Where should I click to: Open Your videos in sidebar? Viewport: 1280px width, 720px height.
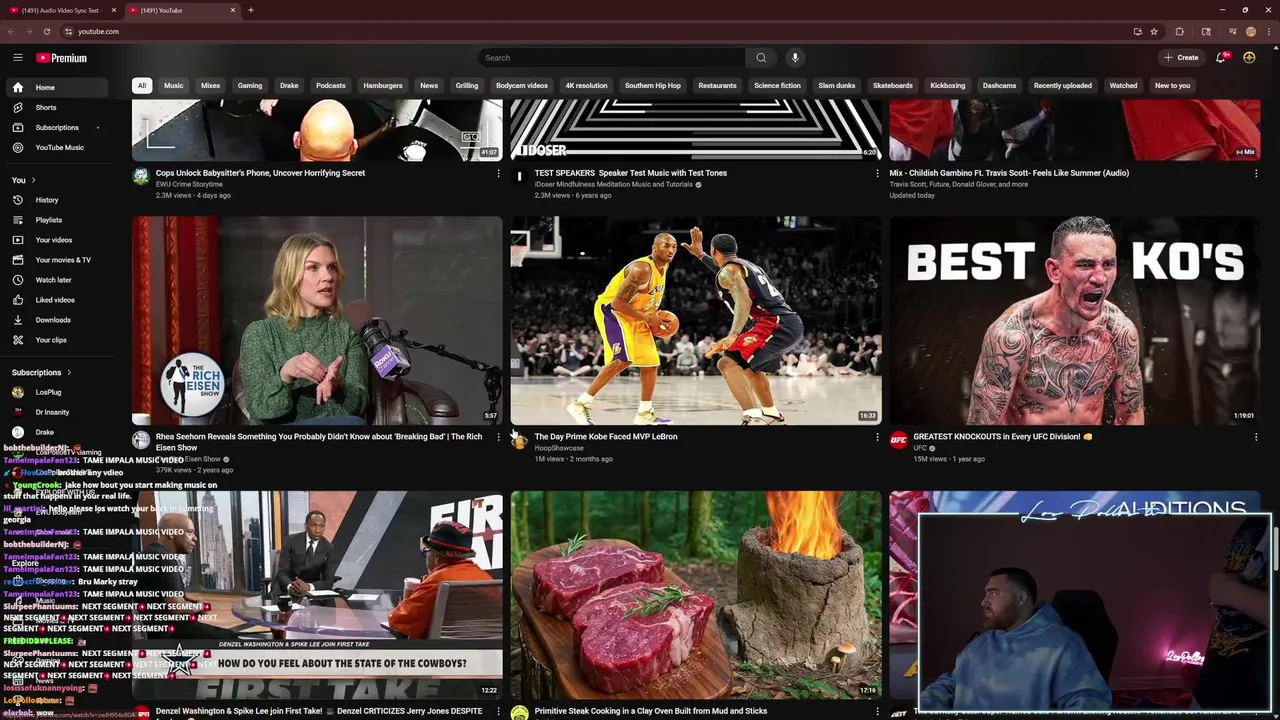58,240
